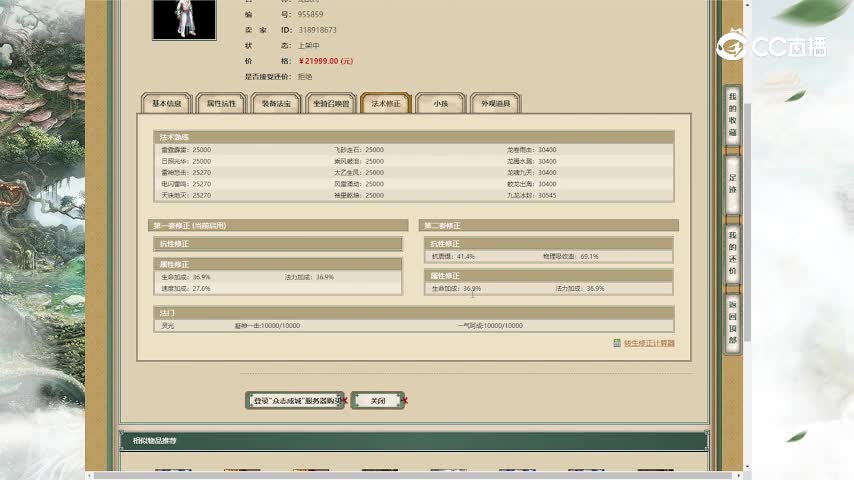Screen dimensions: 854x480
Task: Click the vertical scrollbar down arrow
Action: click(747, 465)
